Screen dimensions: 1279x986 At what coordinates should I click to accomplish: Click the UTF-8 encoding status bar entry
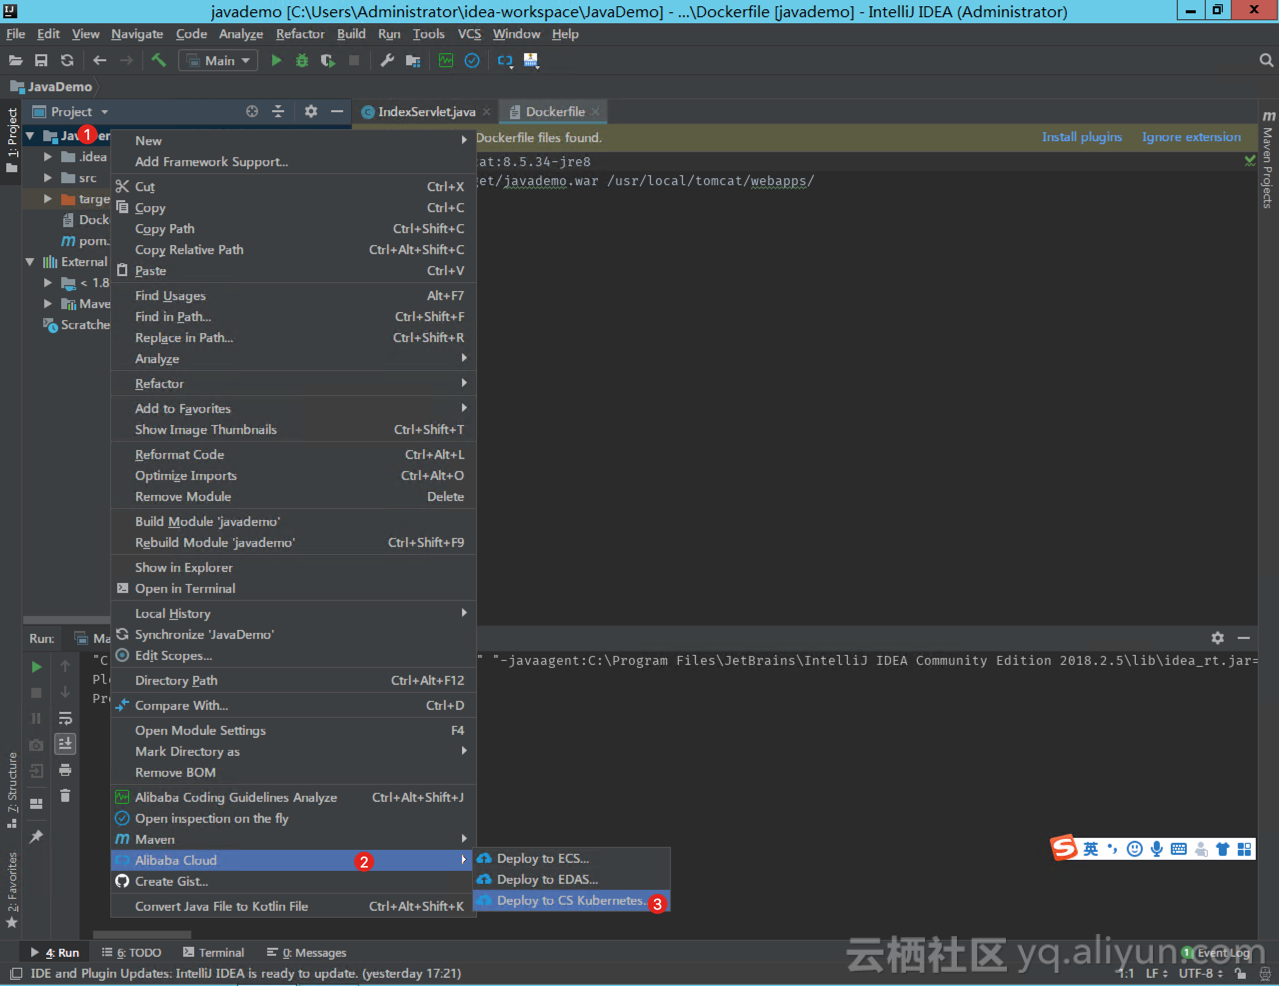[x=1200, y=973]
